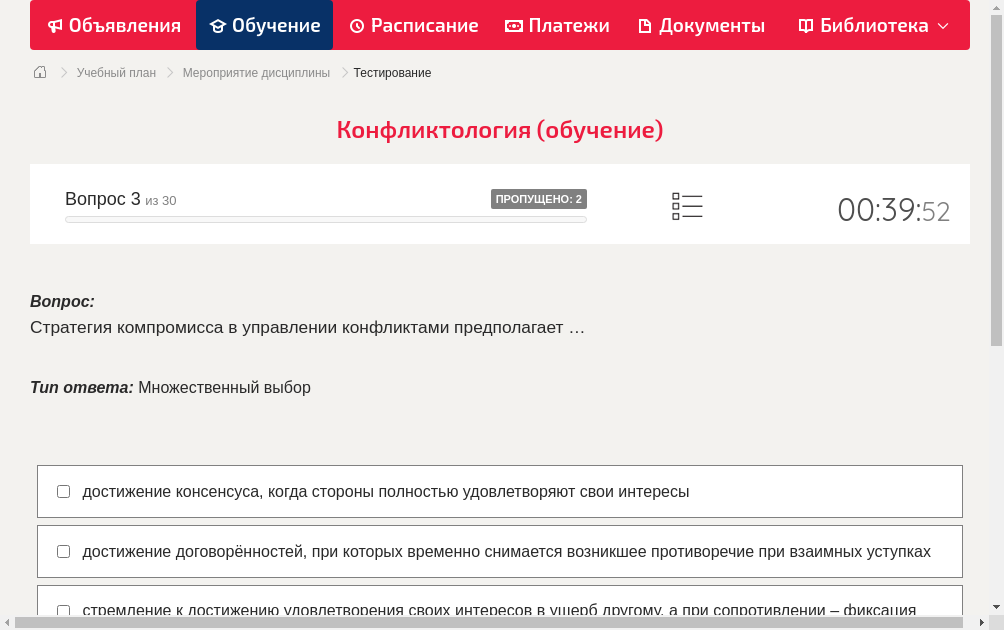1004x630 pixels.
Task: Click the ПРОПУЩЕНО: 2 badge
Action: click(x=538, y=199)
